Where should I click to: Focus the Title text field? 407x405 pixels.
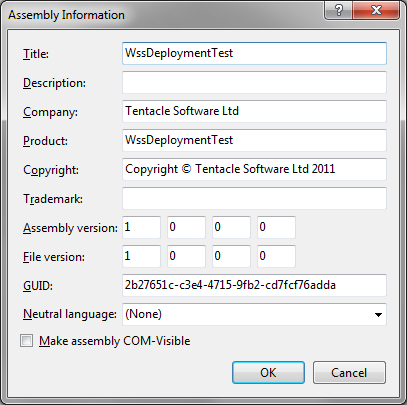[x=254, y=53]
